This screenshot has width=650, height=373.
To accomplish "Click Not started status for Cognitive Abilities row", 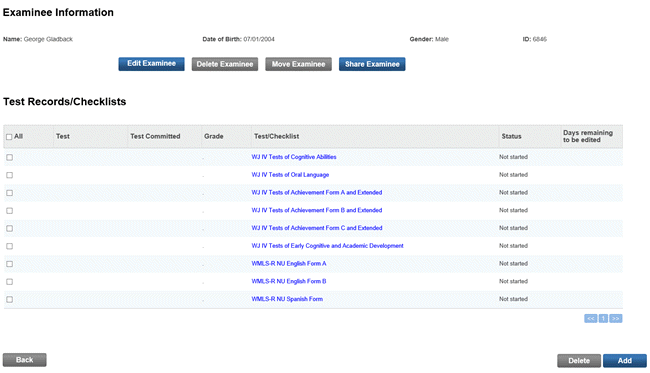I will coord(513,157).
